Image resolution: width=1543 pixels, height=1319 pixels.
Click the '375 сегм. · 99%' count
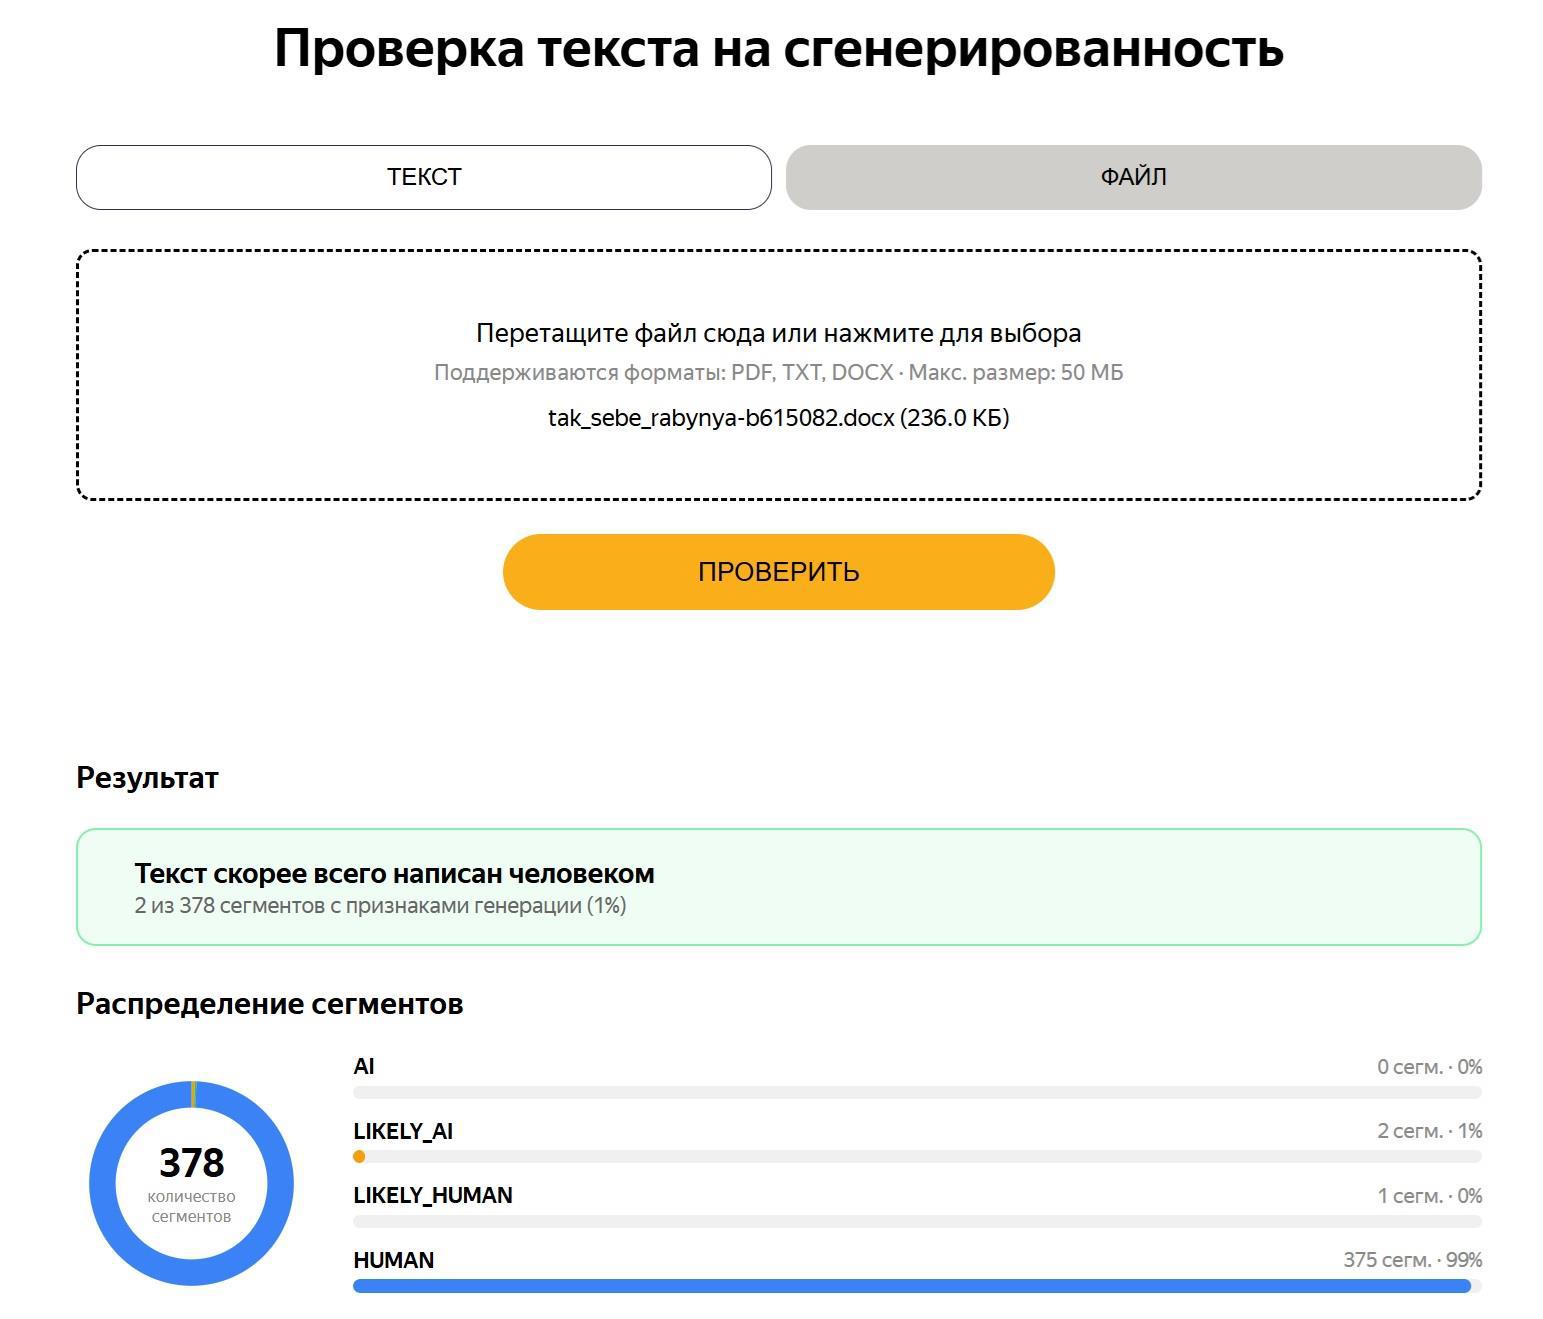pyautogui.click(x=1412, y=1260)
